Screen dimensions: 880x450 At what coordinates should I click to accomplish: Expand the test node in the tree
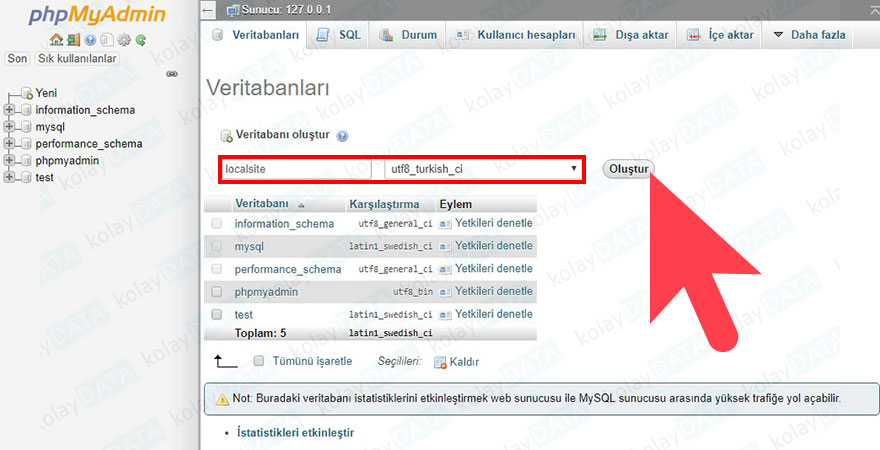click(x=9, y=177)
